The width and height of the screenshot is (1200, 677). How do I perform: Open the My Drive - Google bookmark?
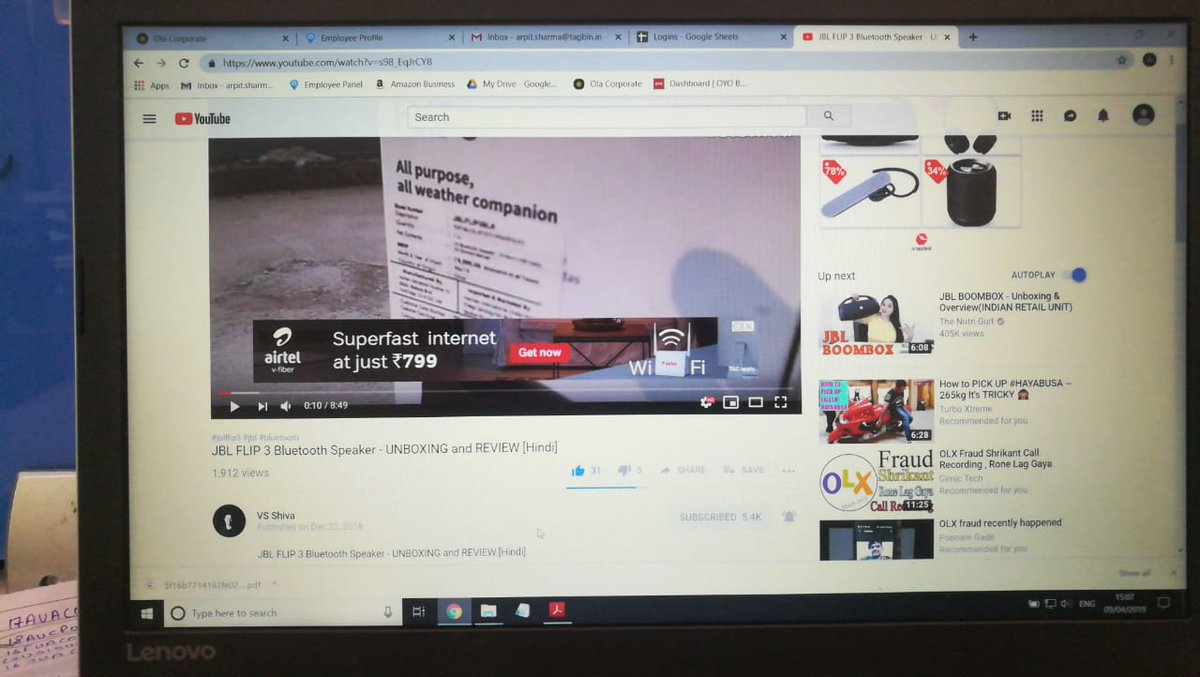(512, 84)
